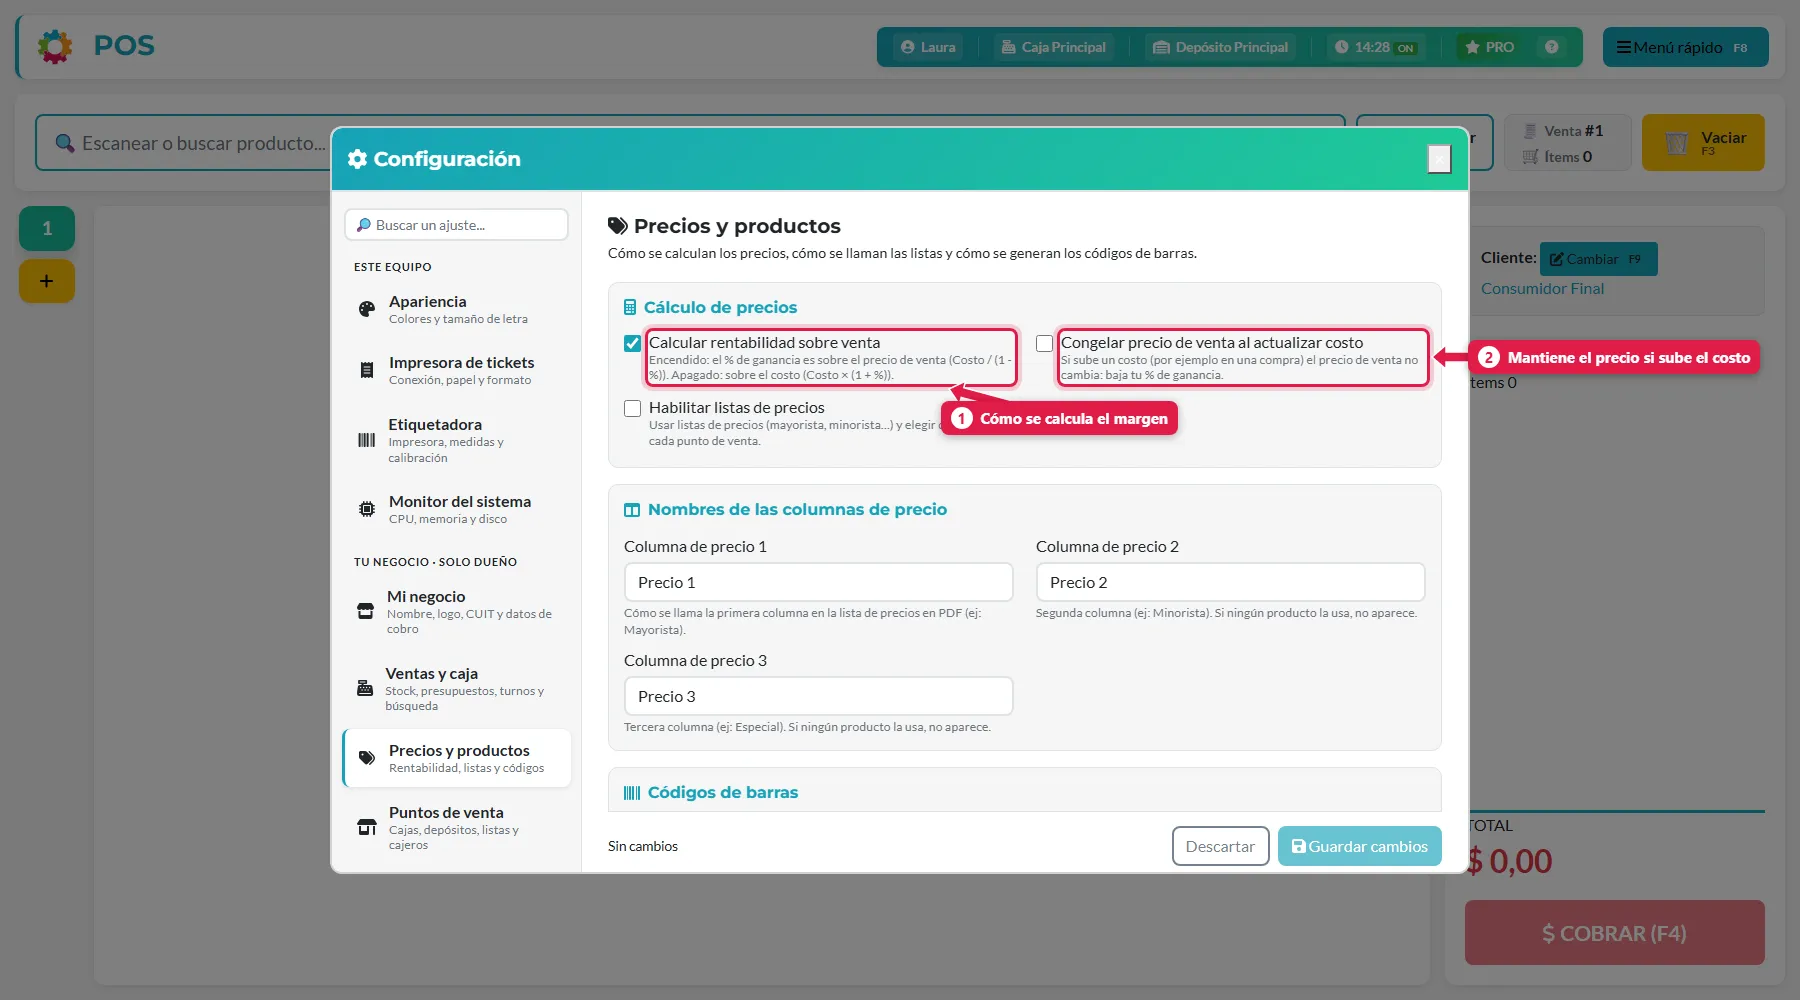Viewport: 1800px width, 1000px height.
Task: Click the POS gear logo icon
Action: pos(55,46)
